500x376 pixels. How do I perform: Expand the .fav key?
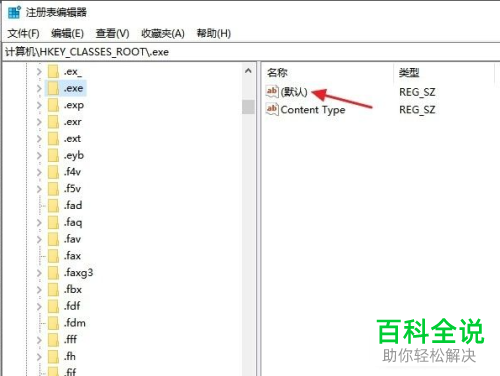pyautogui.click(x=39, y=239)
